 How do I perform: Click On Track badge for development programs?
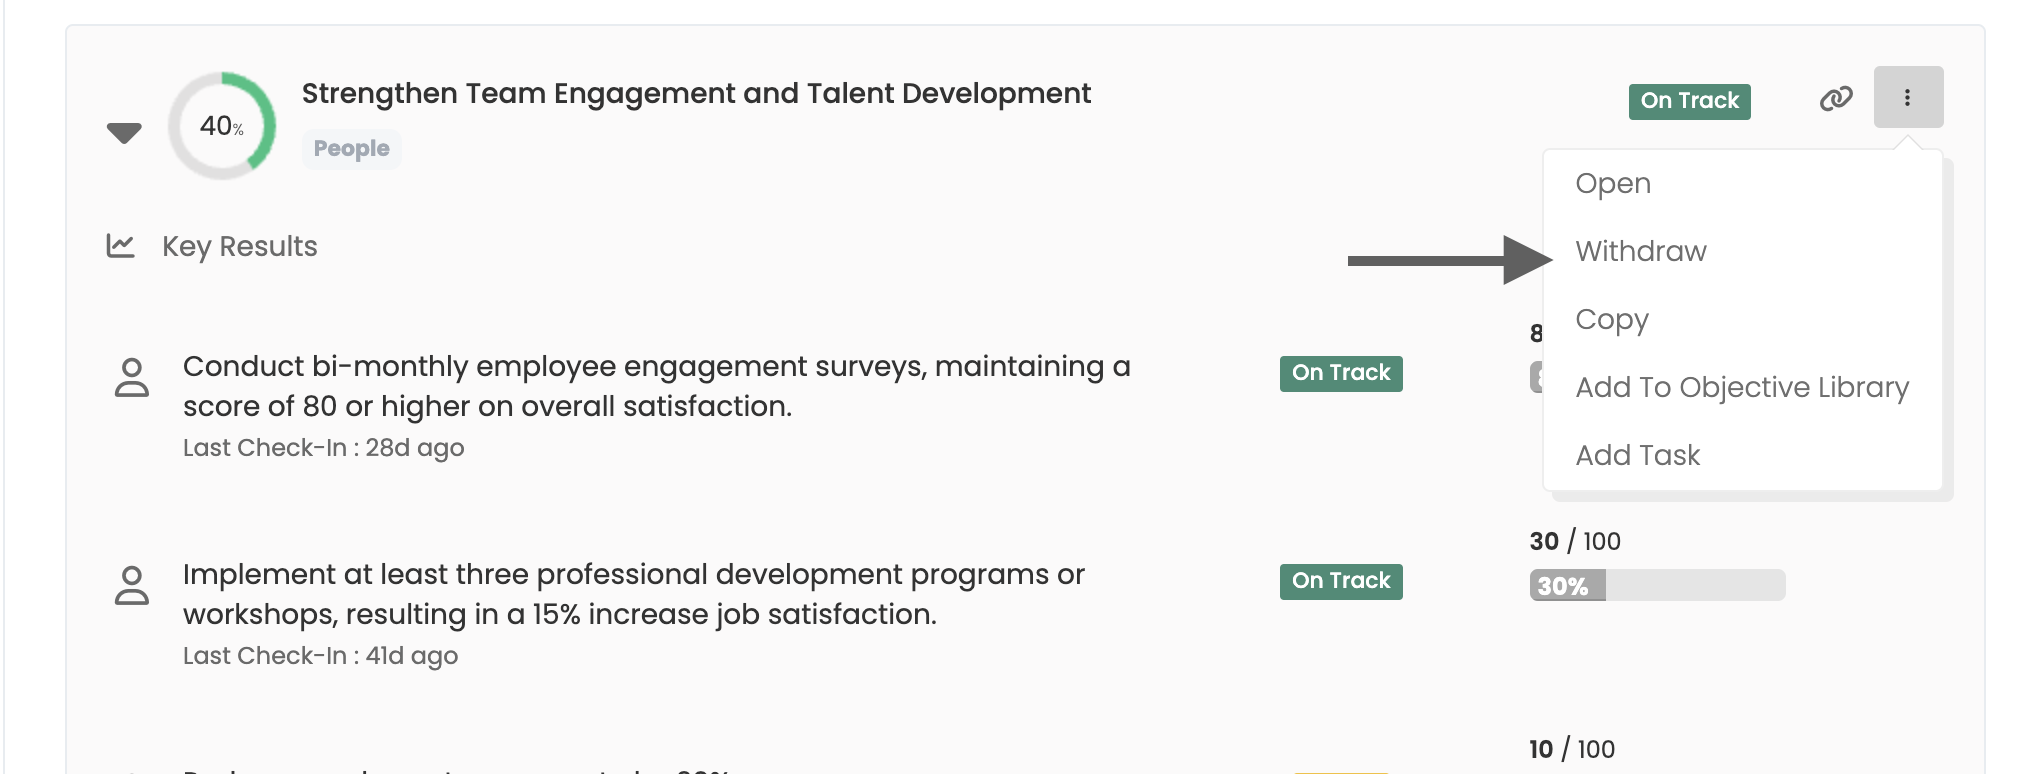(x=1340, y=581)
